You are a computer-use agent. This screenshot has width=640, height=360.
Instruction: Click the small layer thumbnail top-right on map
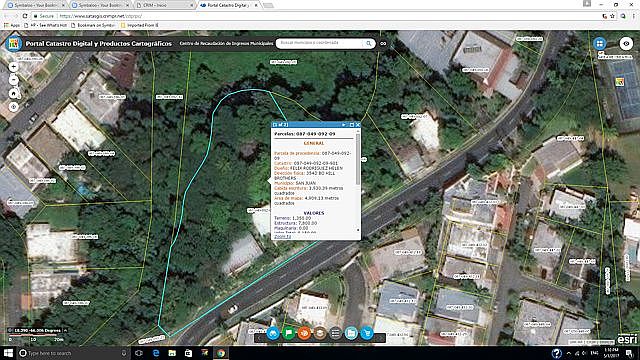pyautogui.click(x=620, y=82)
